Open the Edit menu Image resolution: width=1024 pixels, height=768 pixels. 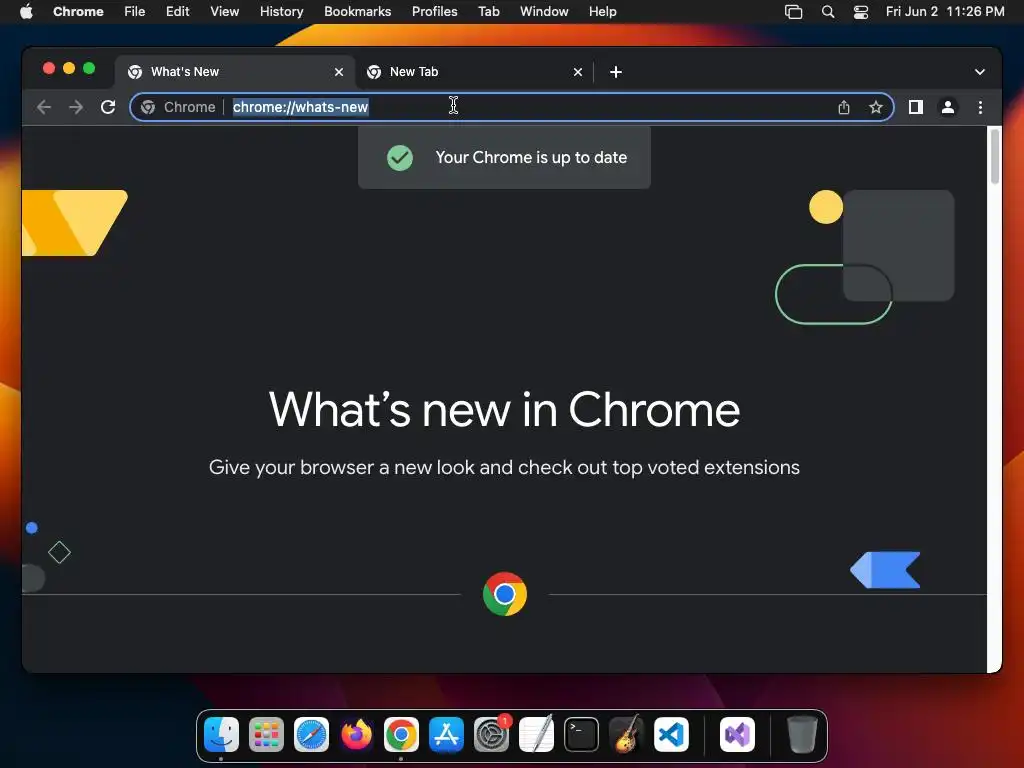(x=177, y=12)
